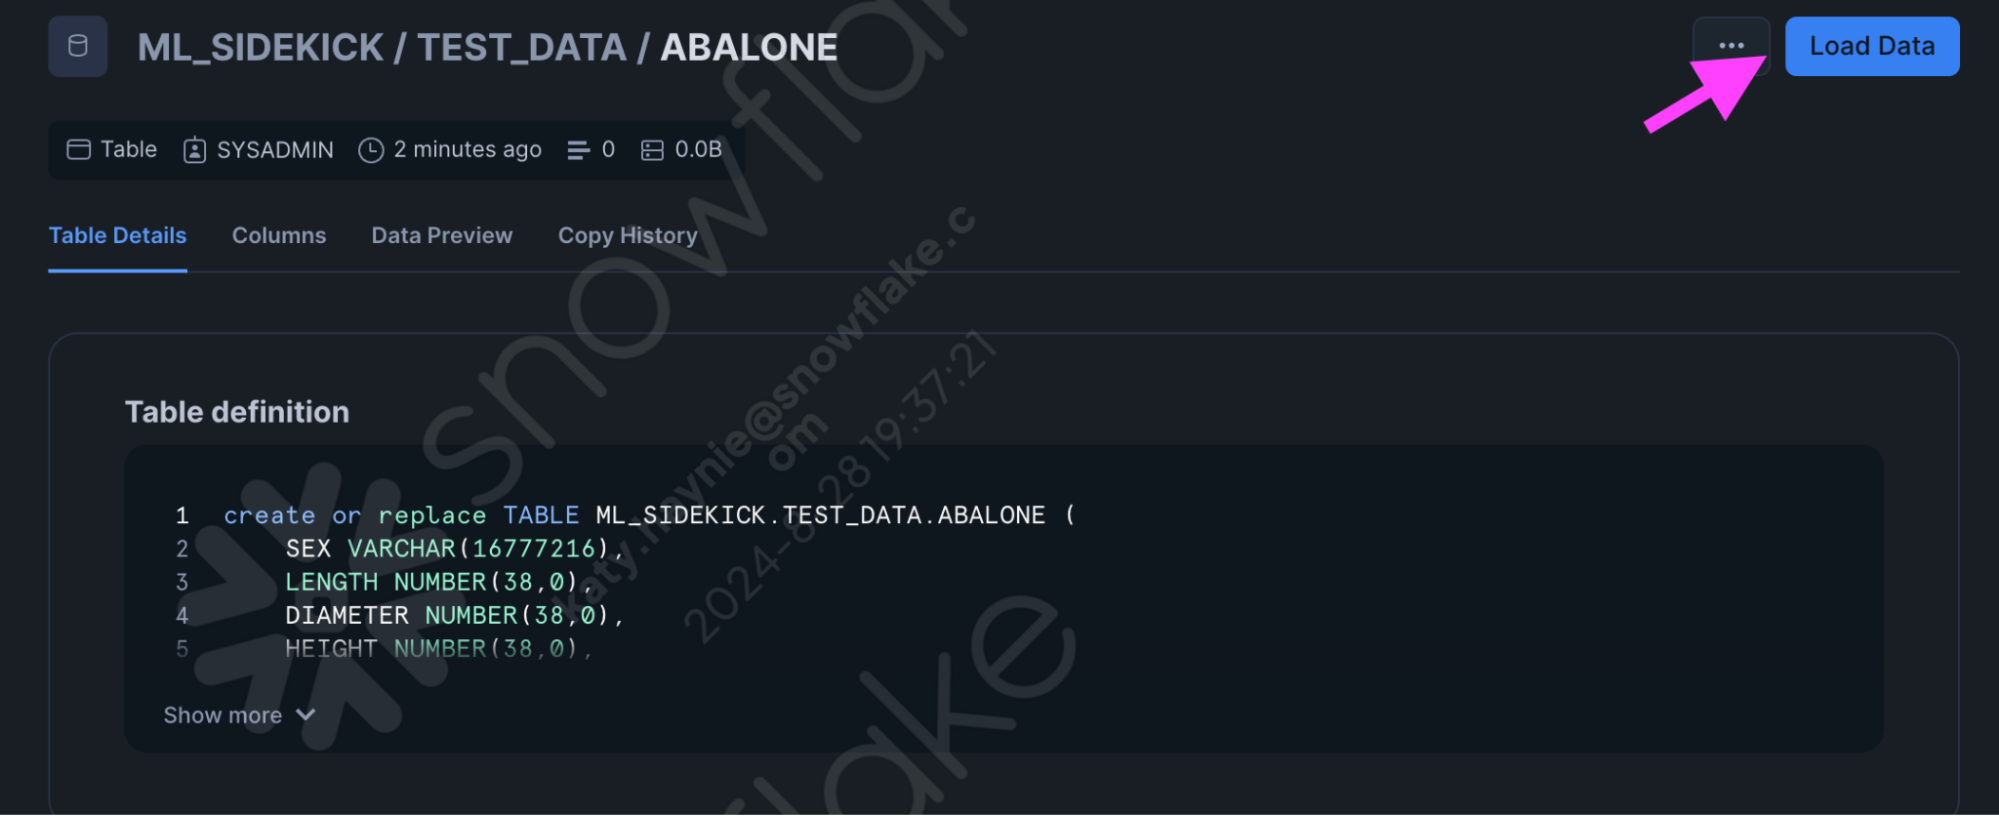Viewport: 1999px width, 816px height.
Task: Click the row count lines icon
Action: click(578, 150)
